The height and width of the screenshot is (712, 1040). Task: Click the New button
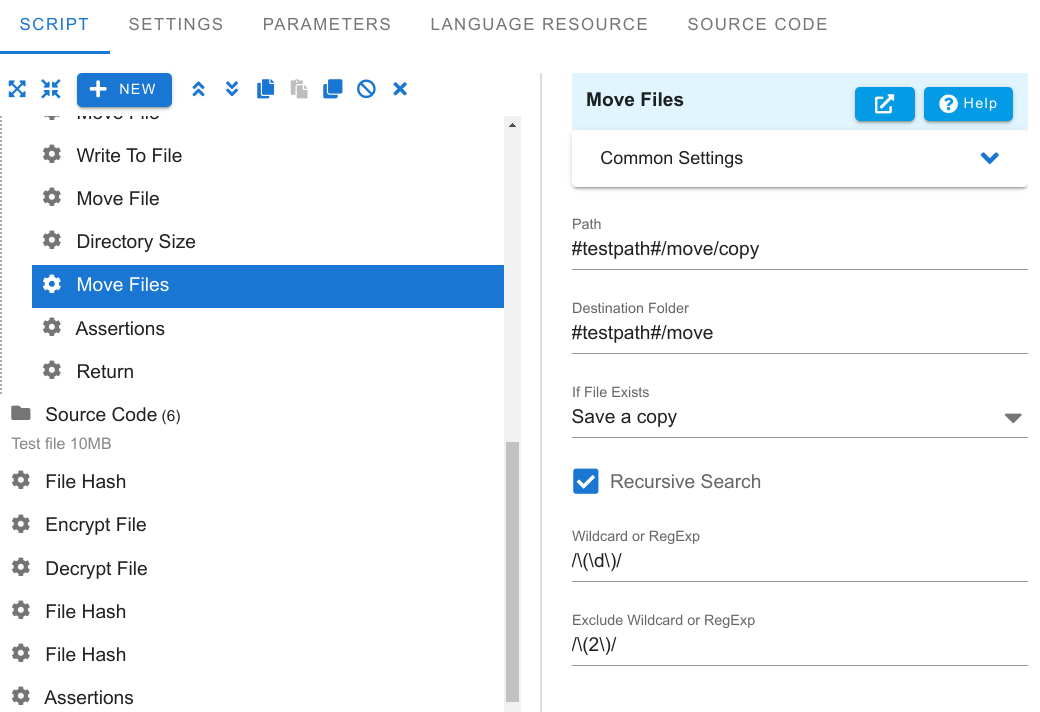tap(124, 89)
